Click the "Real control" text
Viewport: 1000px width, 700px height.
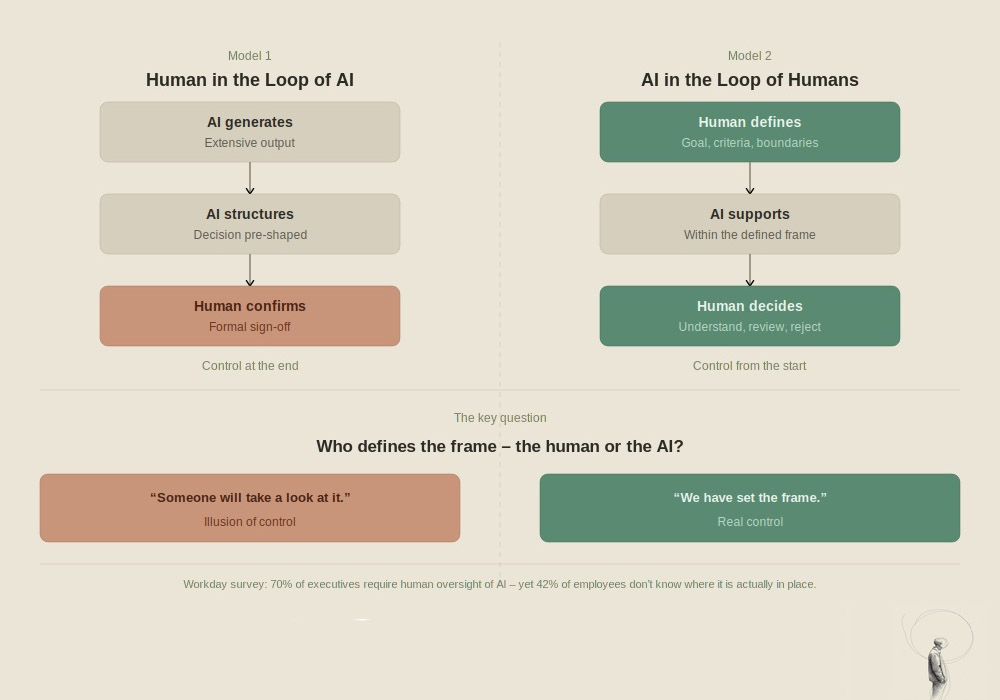click(750, 522)
